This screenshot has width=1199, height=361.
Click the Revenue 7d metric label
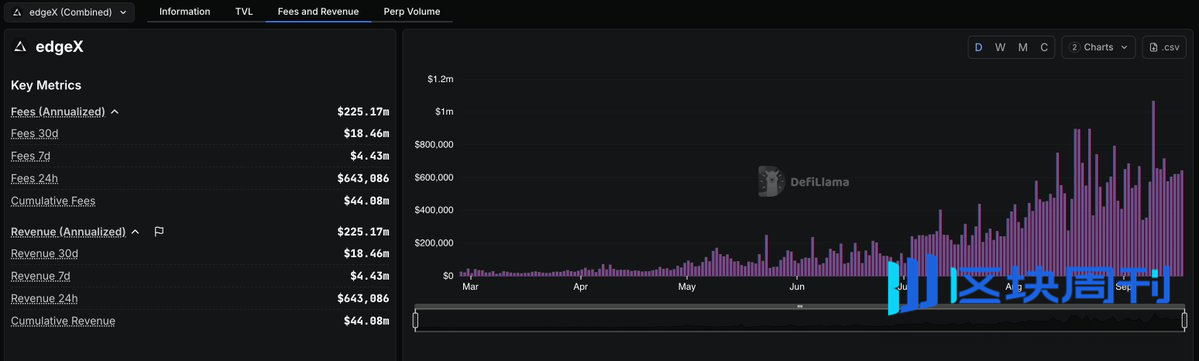click(41, 275)
